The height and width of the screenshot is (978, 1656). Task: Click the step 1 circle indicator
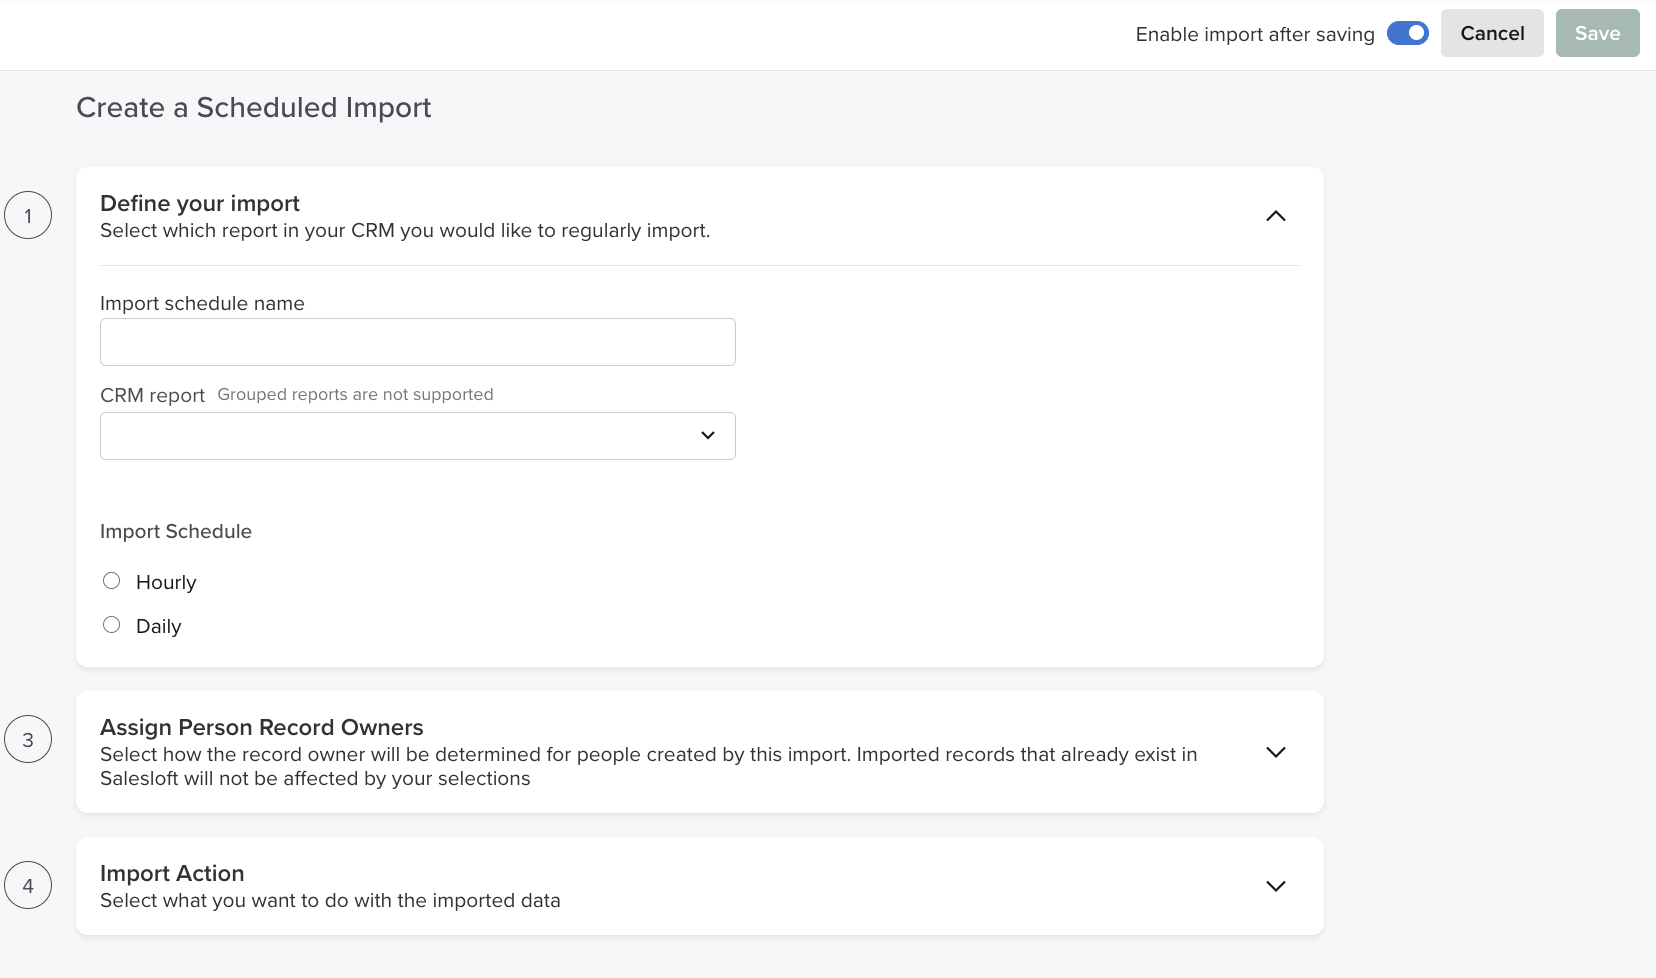29,215
